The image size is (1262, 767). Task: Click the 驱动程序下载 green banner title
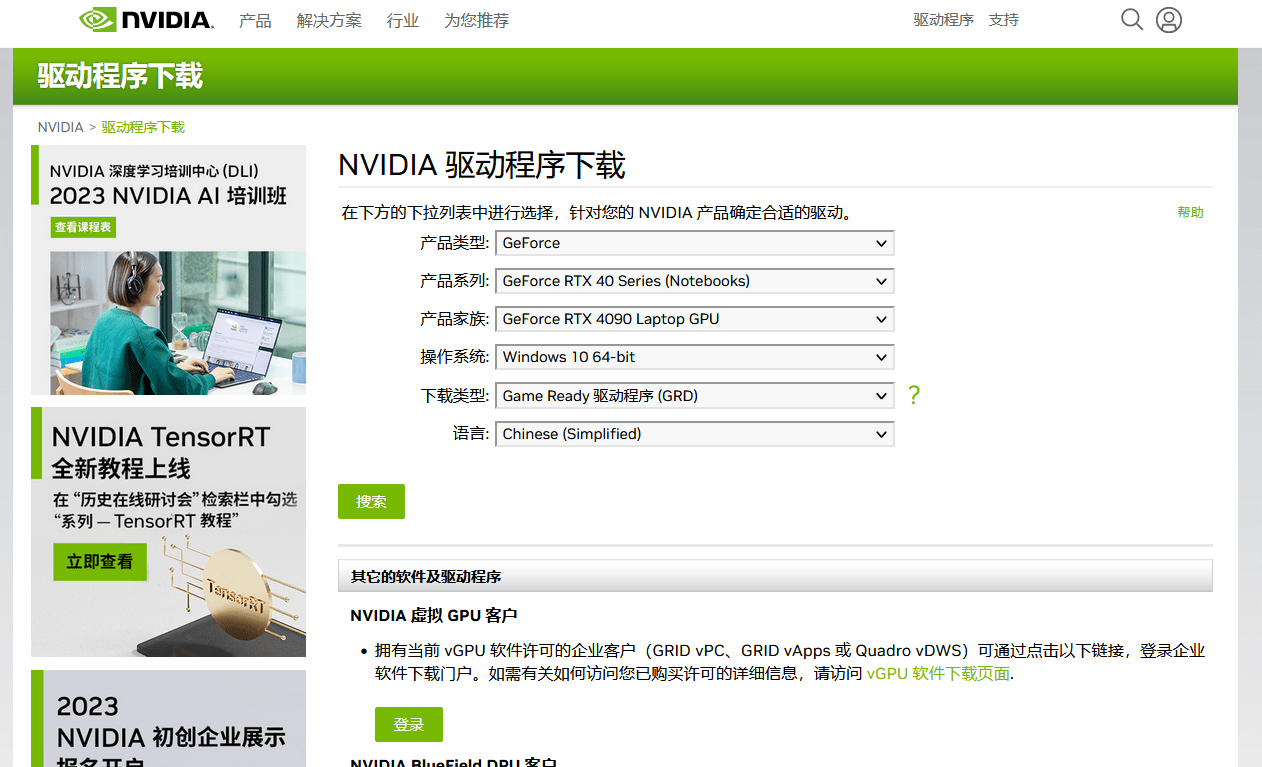point(120,76)
